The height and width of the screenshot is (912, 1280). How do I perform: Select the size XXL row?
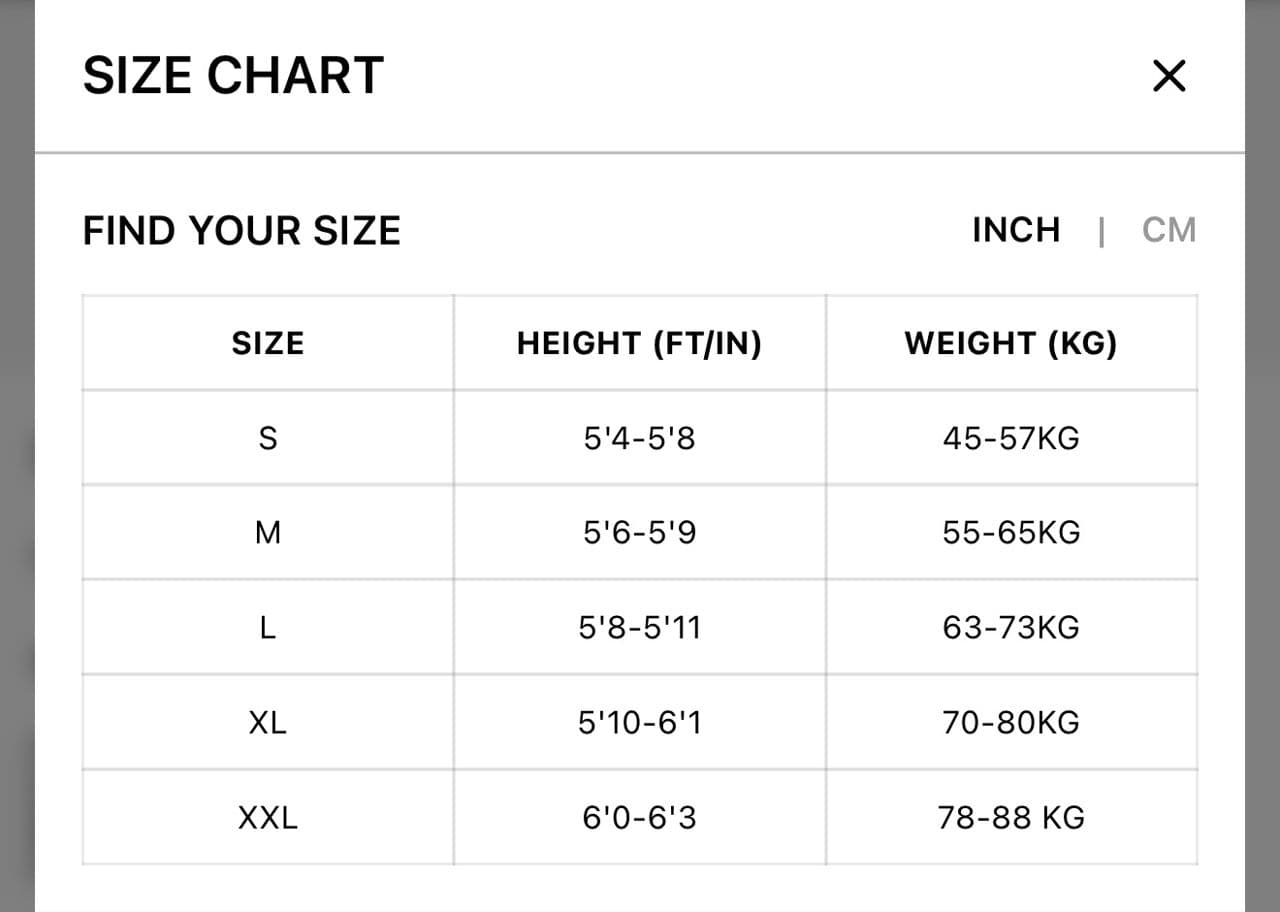point(267,817)
